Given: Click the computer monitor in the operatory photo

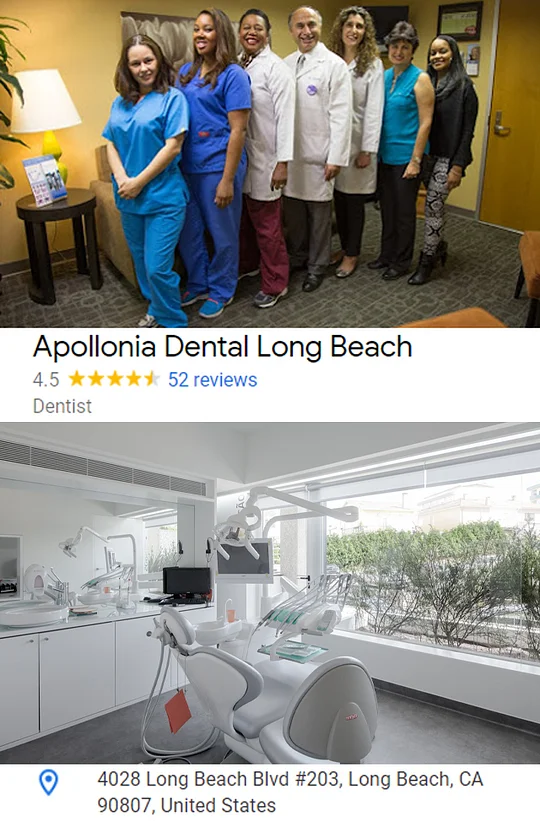Looking at the screenshot, I should tap(186, 582).
